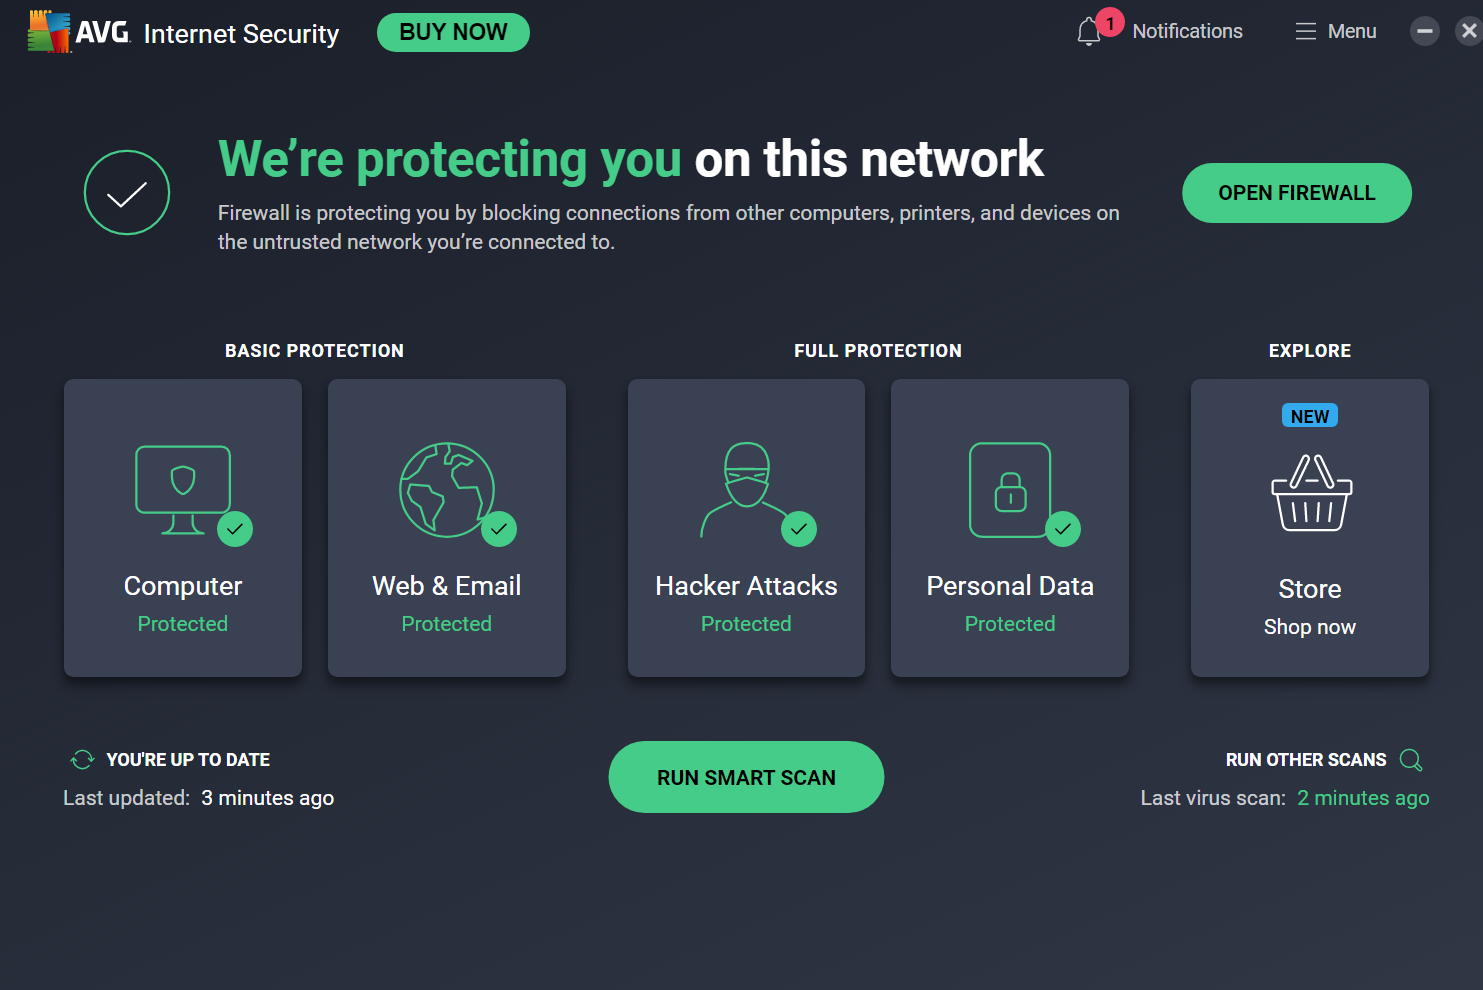Click the red notification count badge
Viewport: 1483px width, 990px height.
1110,22
